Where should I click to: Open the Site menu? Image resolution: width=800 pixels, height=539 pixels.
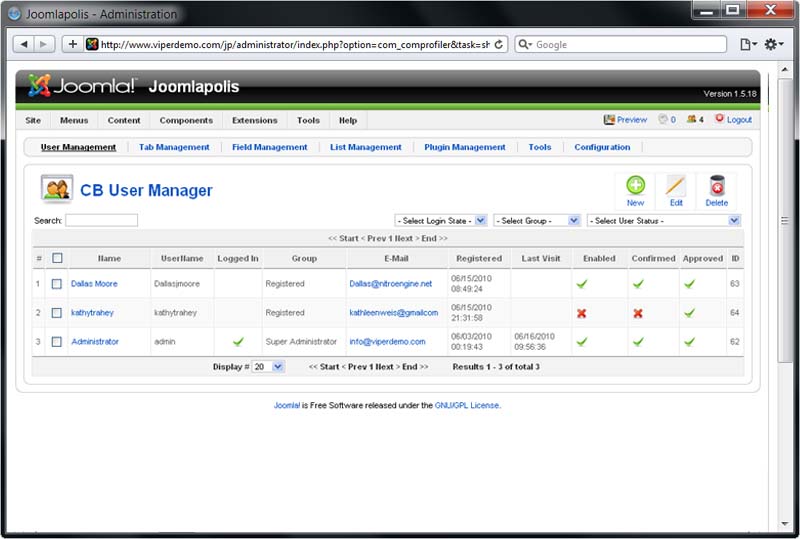tap(33, 120)
